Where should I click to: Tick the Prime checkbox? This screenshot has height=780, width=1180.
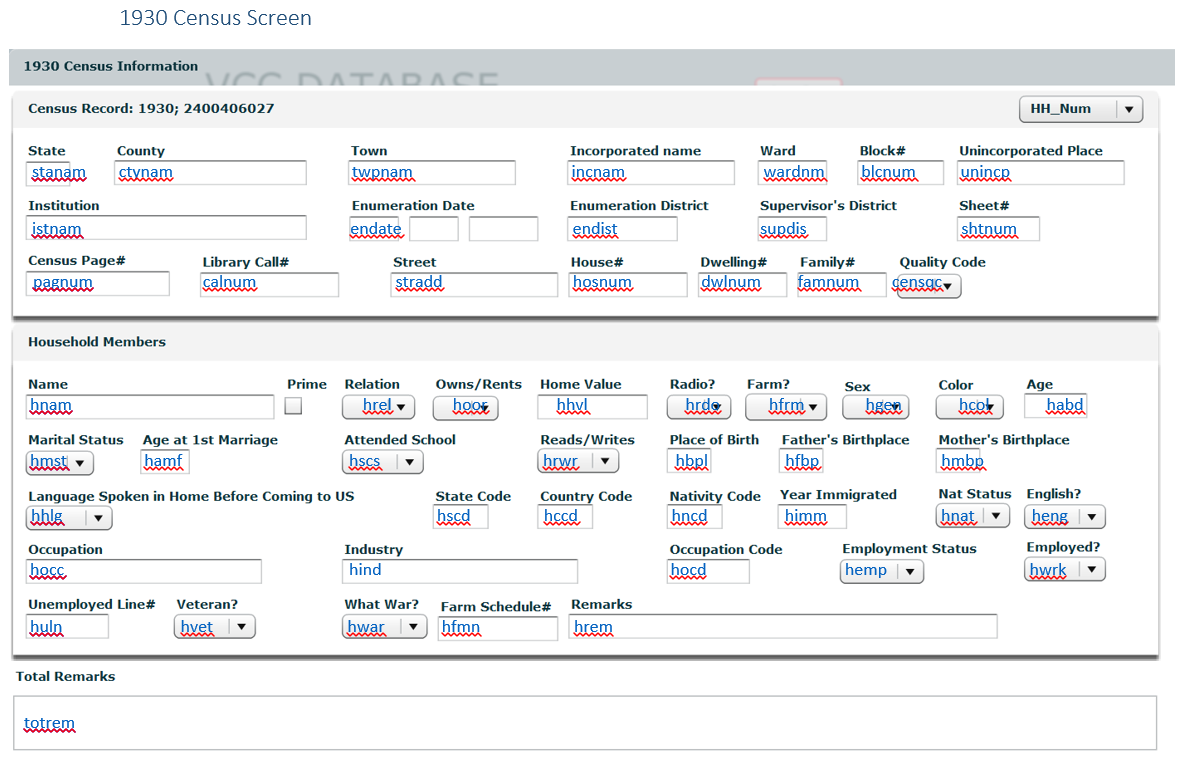point(293,406)
